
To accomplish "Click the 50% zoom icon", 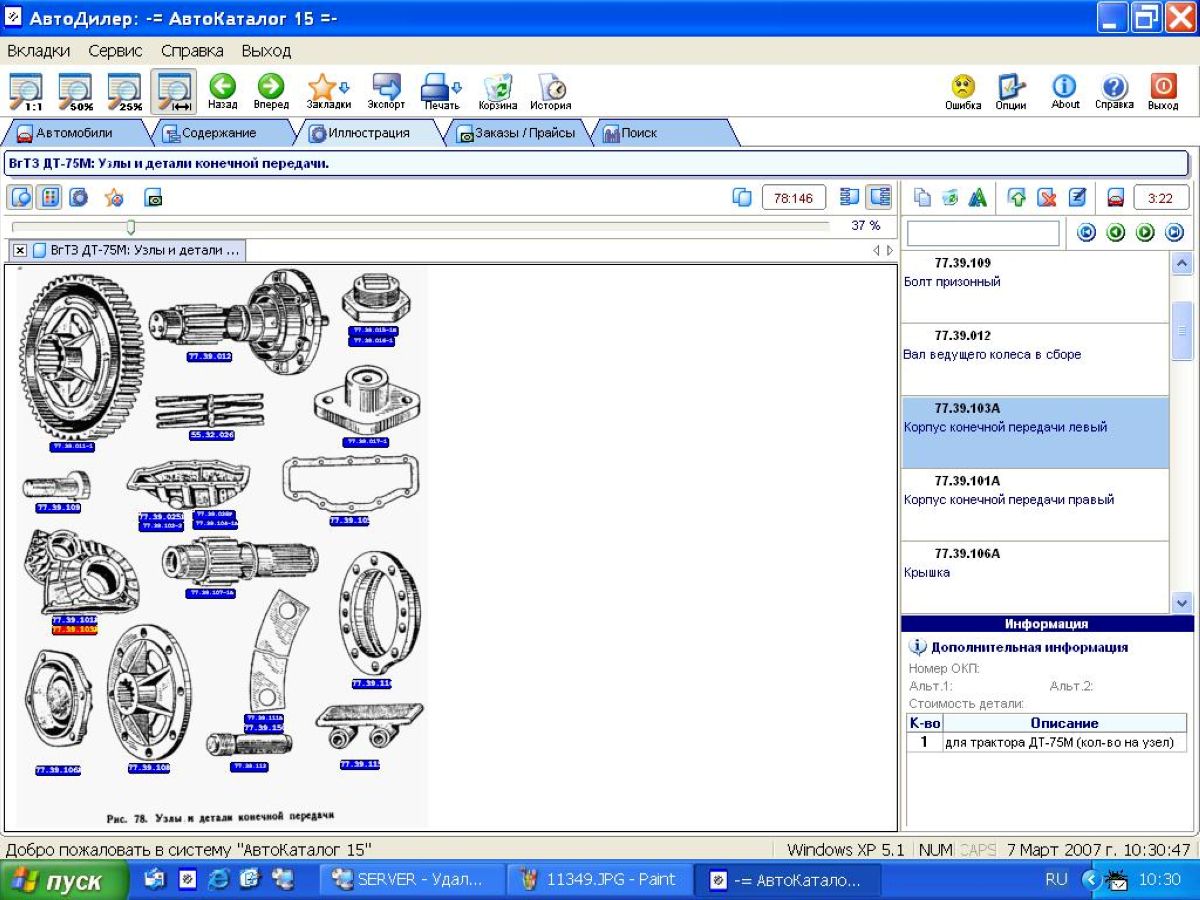I will [x=76, y=90].
